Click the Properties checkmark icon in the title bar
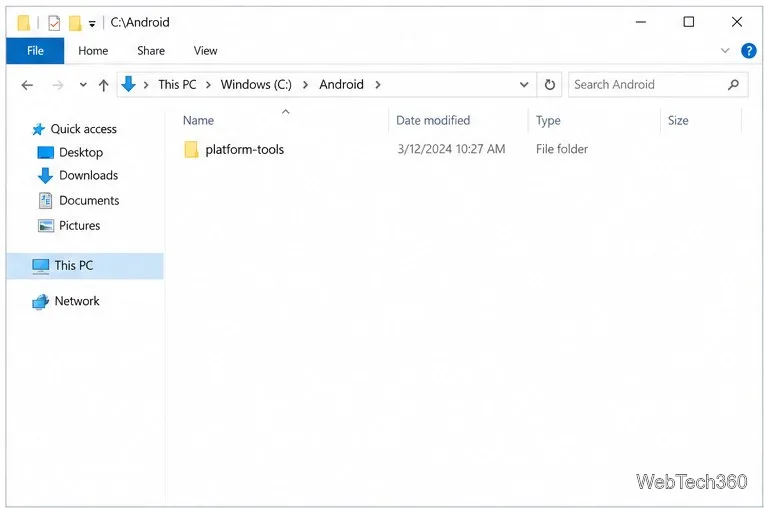 point(54,22)
